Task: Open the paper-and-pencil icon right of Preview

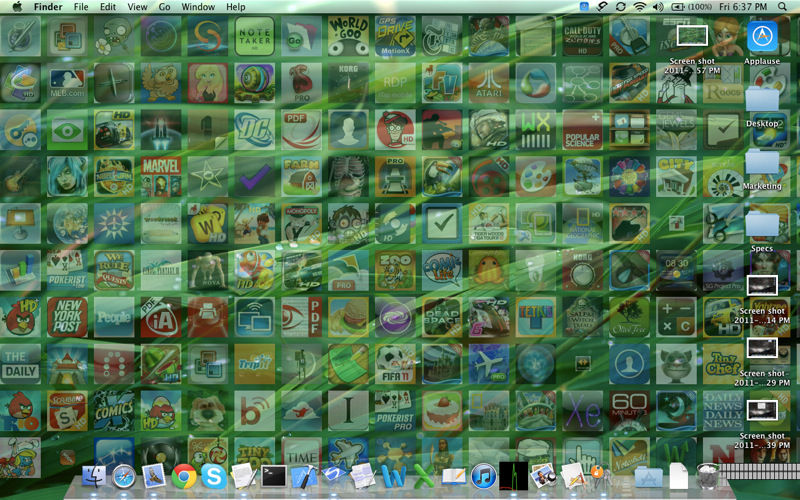Action: [x=573, y=477]
